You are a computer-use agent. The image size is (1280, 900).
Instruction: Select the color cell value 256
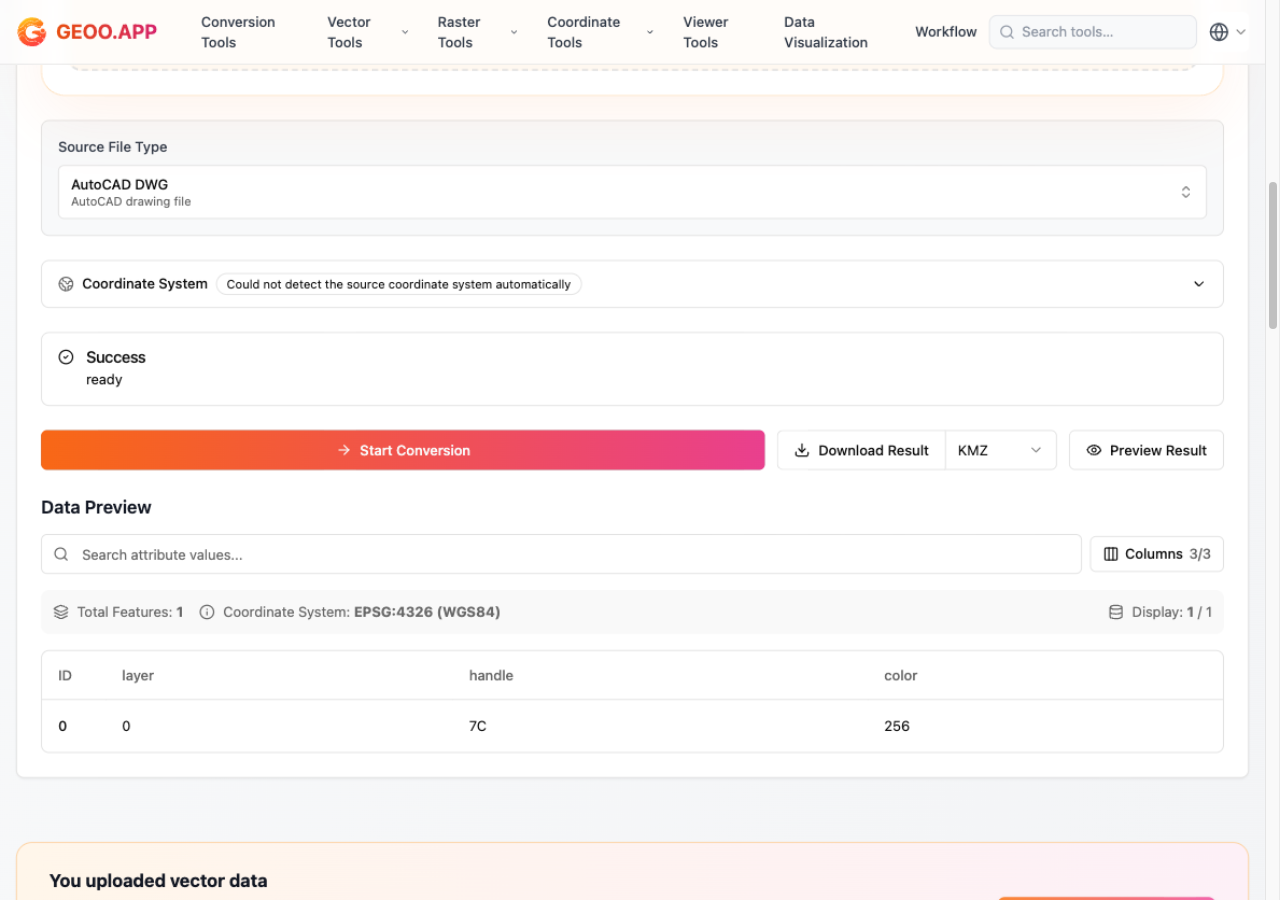897,726
